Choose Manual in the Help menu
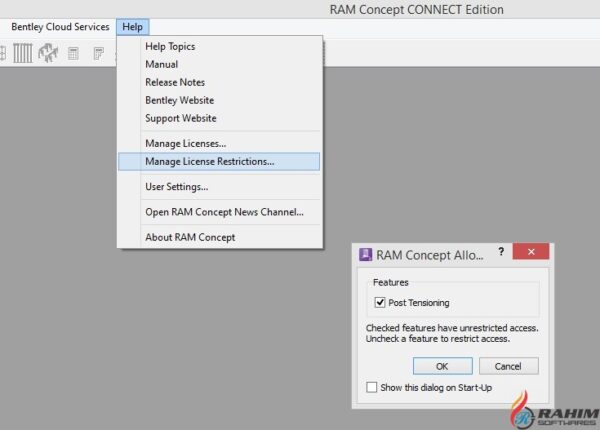The height and width of the screenshot is (430, 600). 162,64
